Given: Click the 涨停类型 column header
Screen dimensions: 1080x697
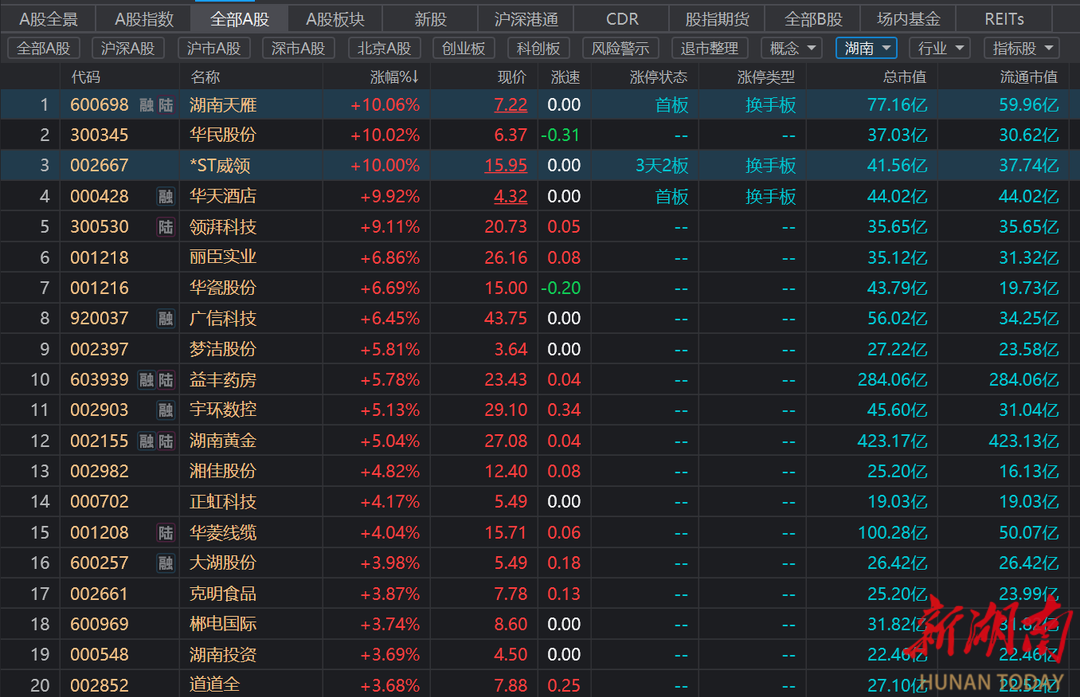Looking at the screenshot, I should [x=766, y=77].
